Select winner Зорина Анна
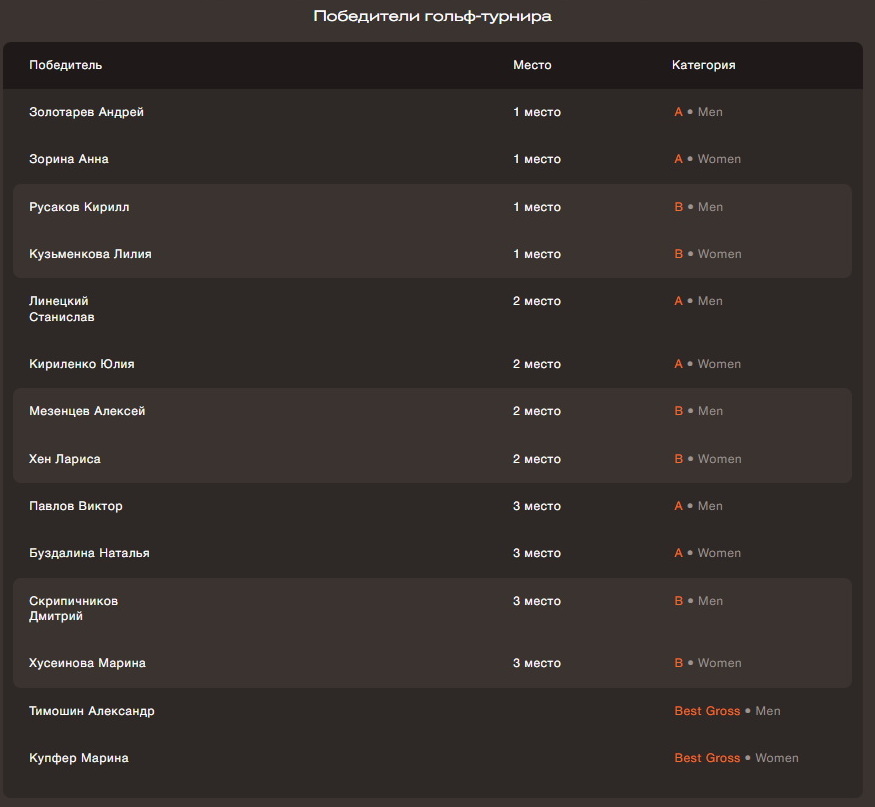The image size is (875, 807). click(x=69, y=158)
